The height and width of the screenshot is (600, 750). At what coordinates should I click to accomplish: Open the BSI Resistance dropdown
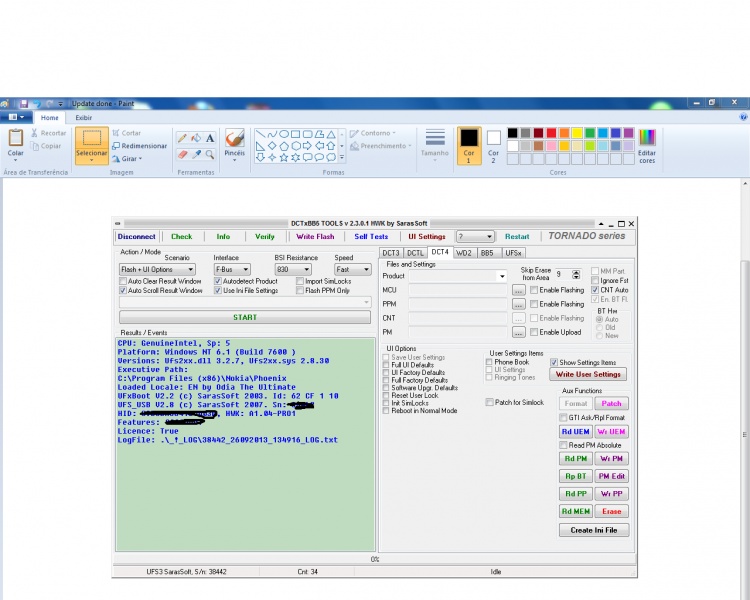(293, 269)
